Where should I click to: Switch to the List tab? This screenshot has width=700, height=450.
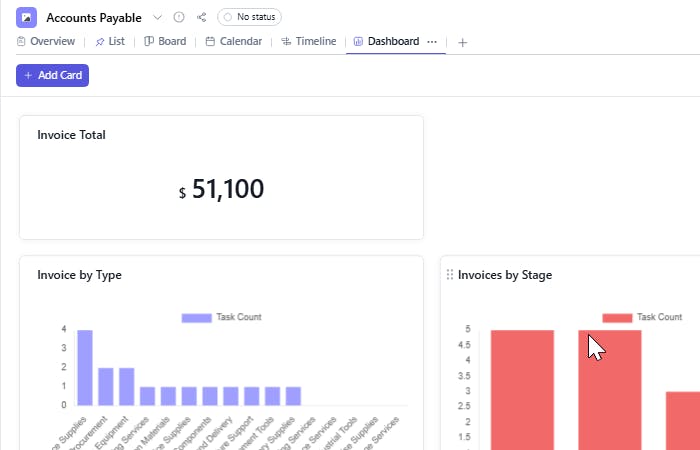click(110, 42)
